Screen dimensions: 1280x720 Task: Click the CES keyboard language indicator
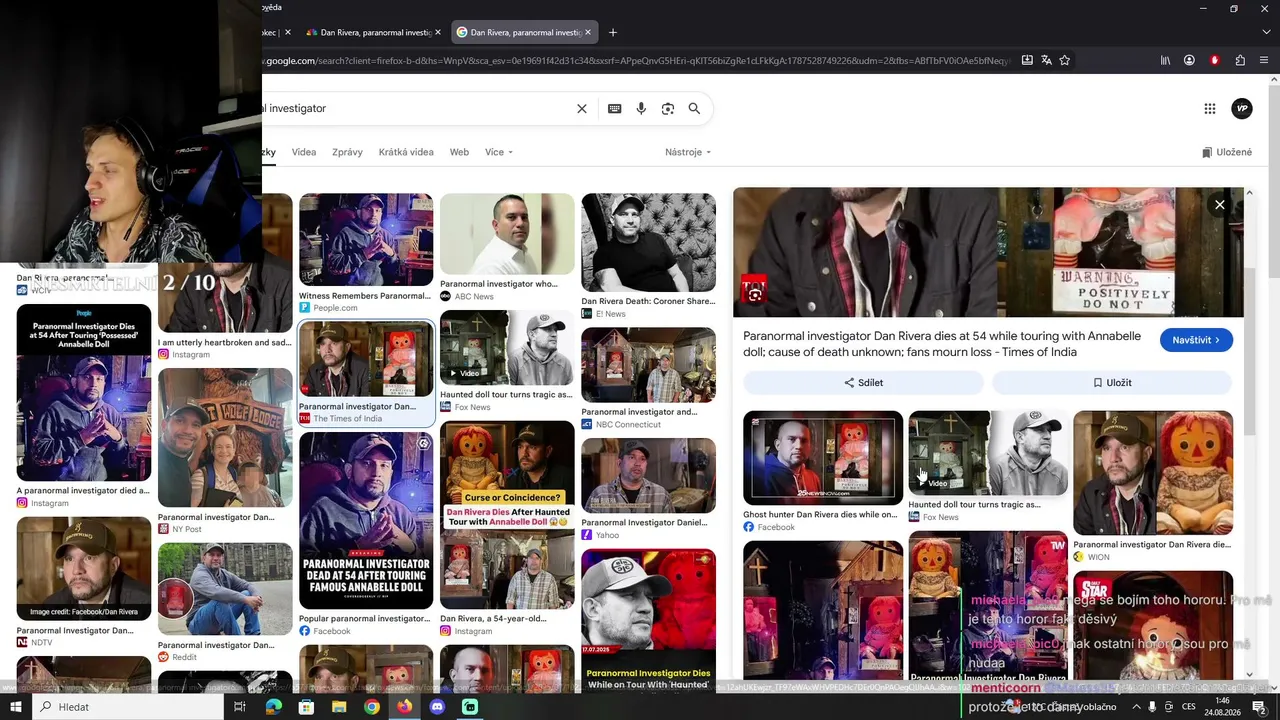pyautogui.click(x=1189, y=707)
